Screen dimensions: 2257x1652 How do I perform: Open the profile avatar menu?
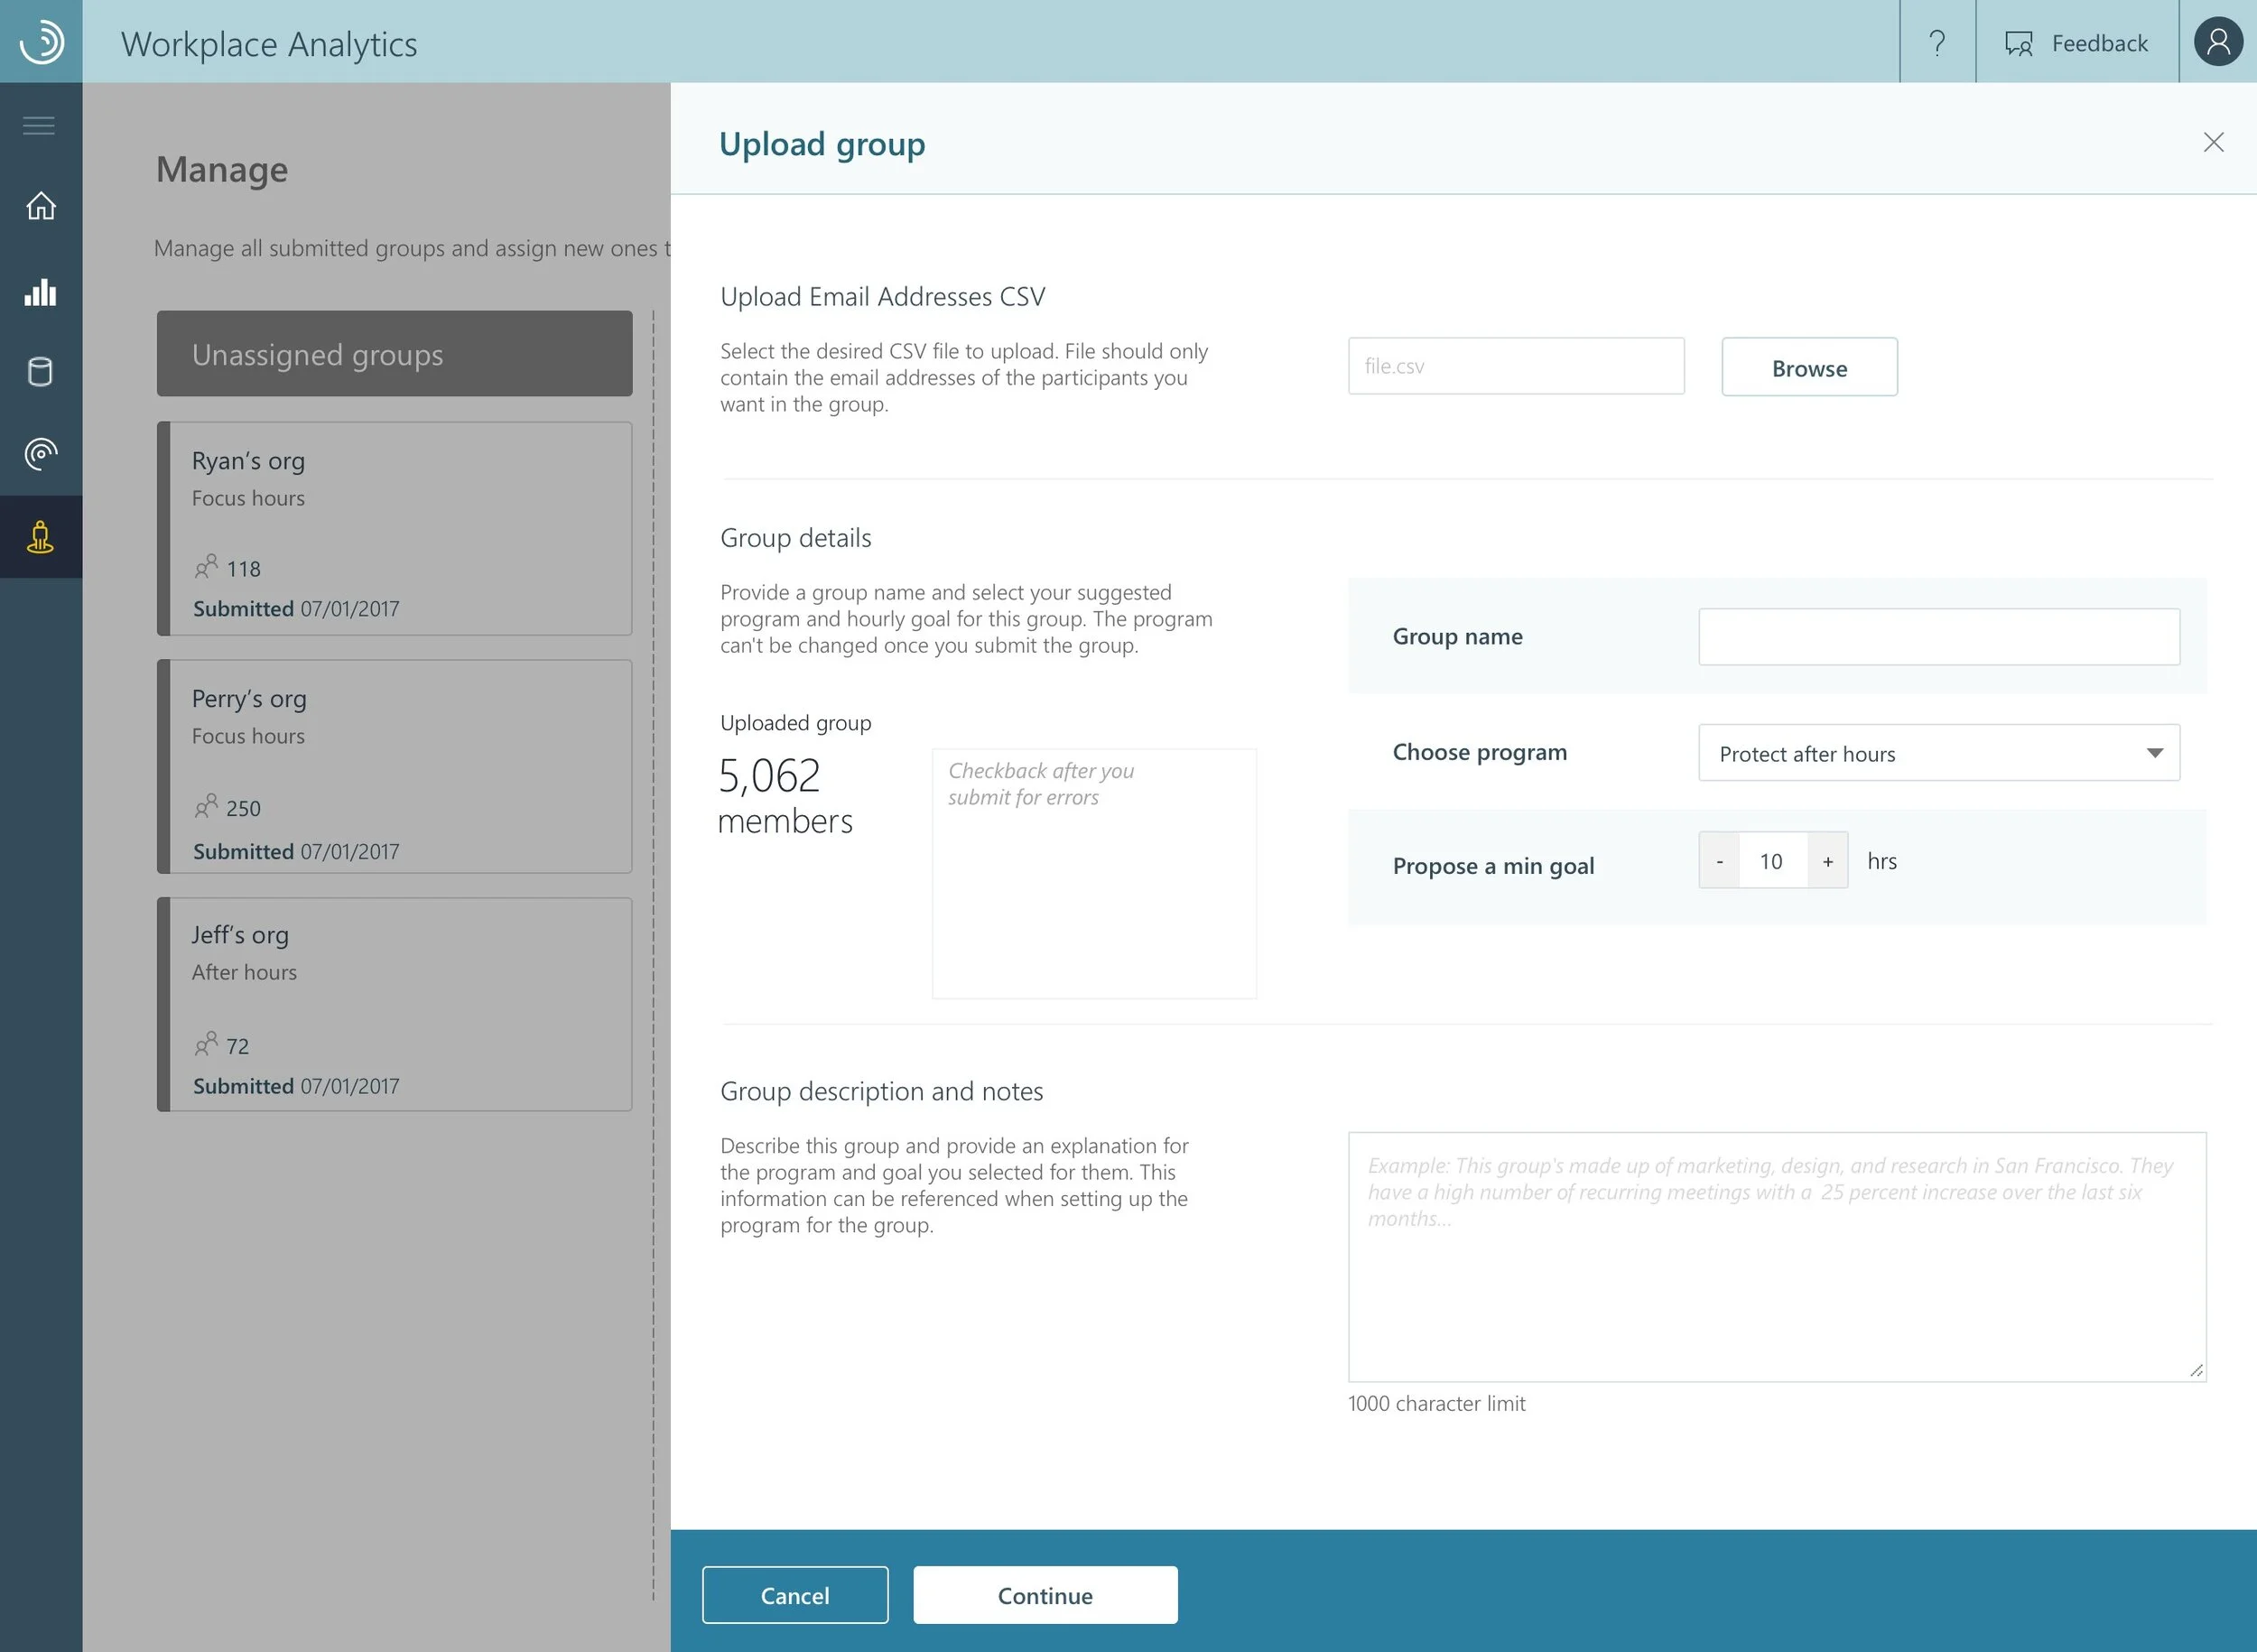coord(2218,42)
